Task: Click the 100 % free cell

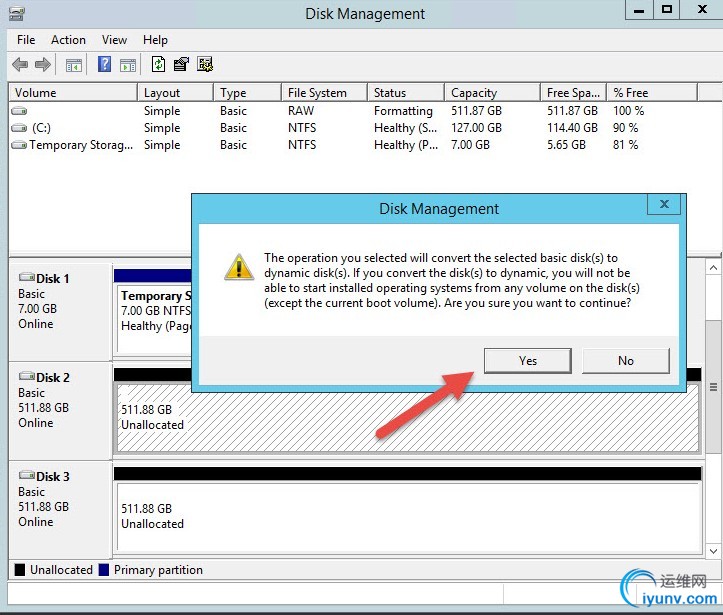Action: 628,111
